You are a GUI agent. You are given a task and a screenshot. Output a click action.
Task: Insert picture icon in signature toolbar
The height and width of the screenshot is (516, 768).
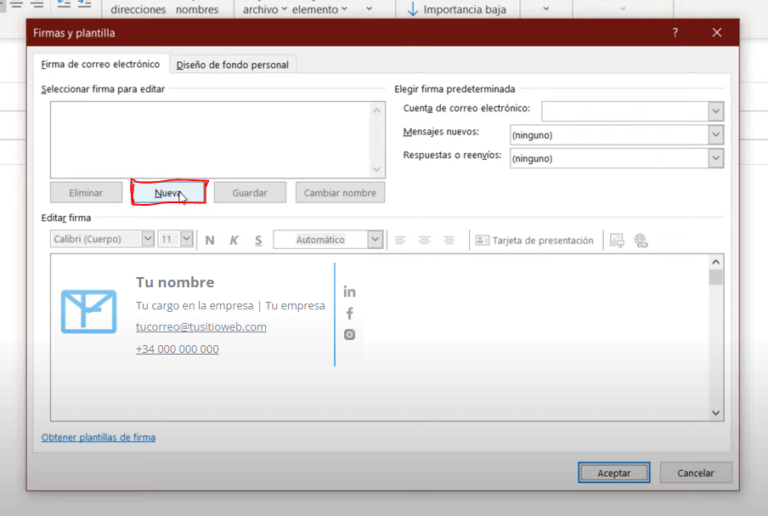(617, 240)
